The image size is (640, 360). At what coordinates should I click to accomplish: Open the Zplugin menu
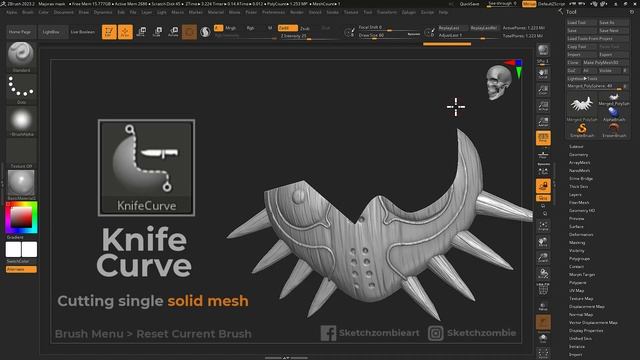click(x=408, y=12)
